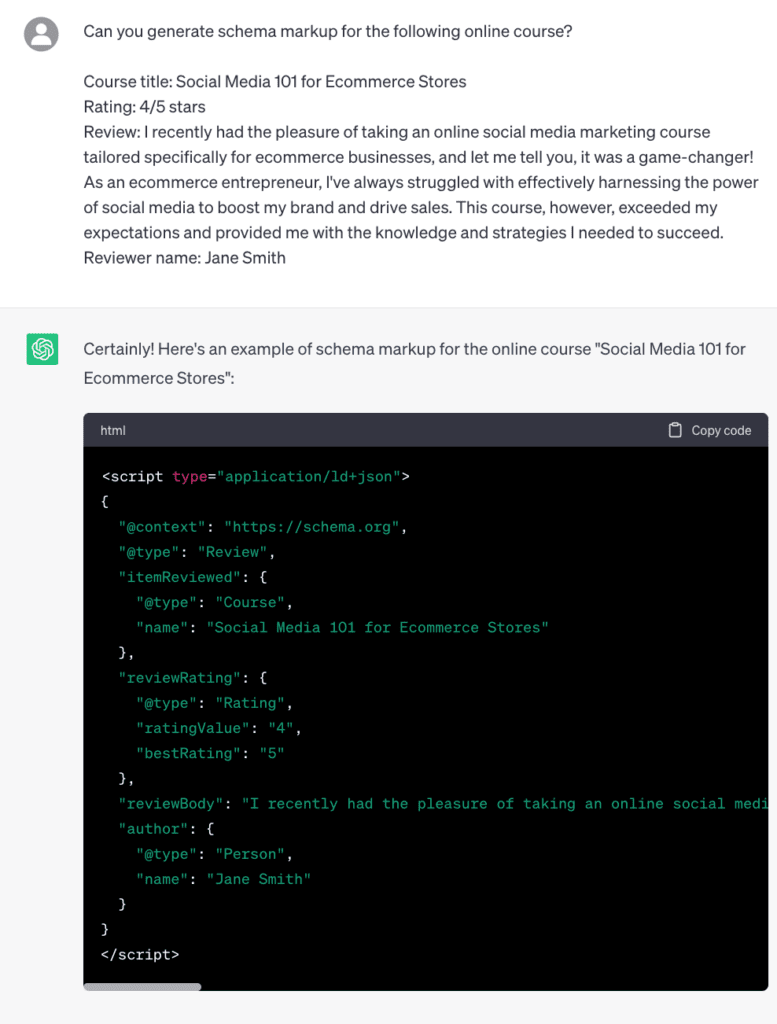Click the ratingValue line in code
Screen dimensions: 777x1024
[x=218, y=728]
